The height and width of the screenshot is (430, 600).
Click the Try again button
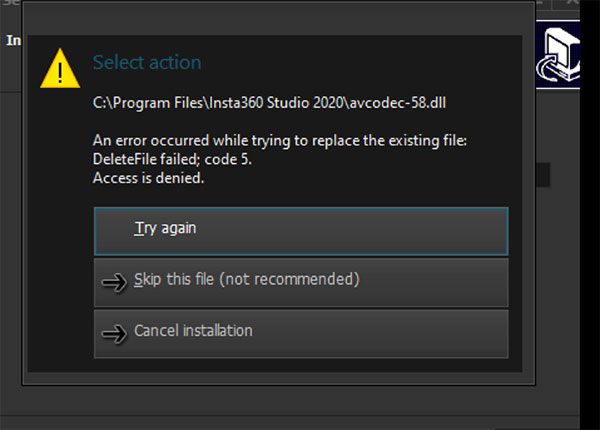tap(300, 230)
